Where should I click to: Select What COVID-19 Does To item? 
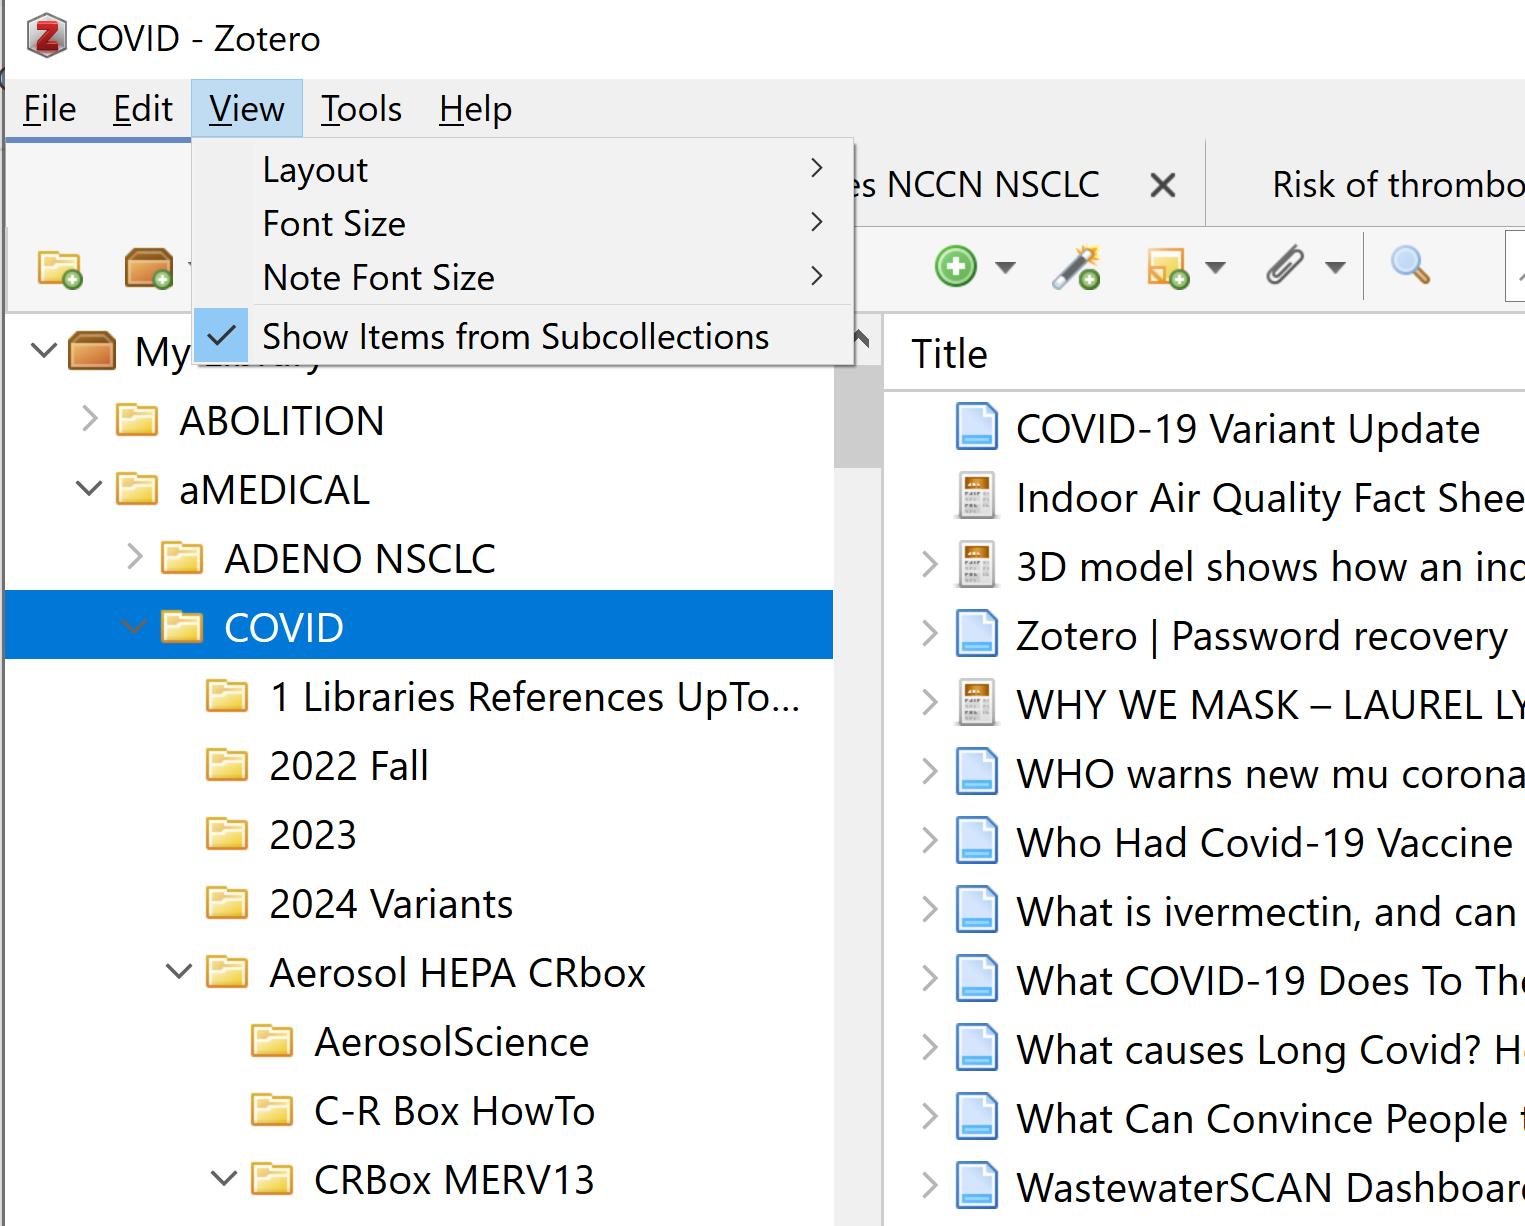(1205, 980)
